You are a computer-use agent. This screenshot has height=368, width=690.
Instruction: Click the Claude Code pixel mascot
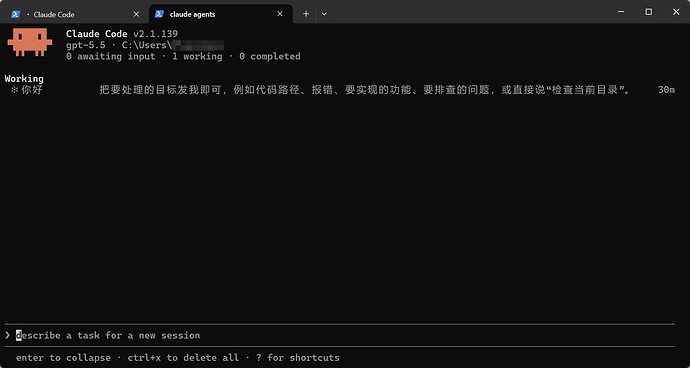(30, 42)
